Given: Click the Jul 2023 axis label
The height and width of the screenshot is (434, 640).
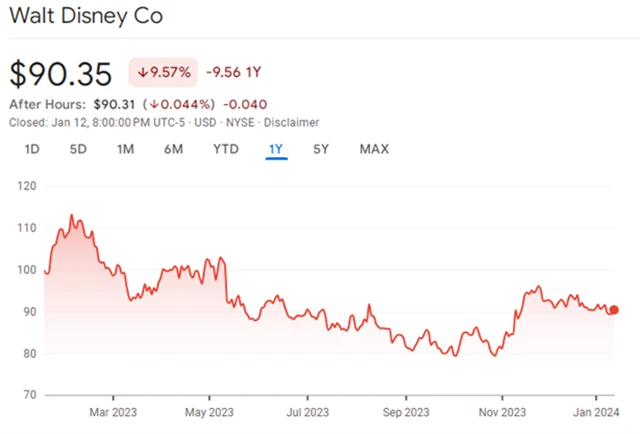Looking at the screenshot, I should 307,411.
